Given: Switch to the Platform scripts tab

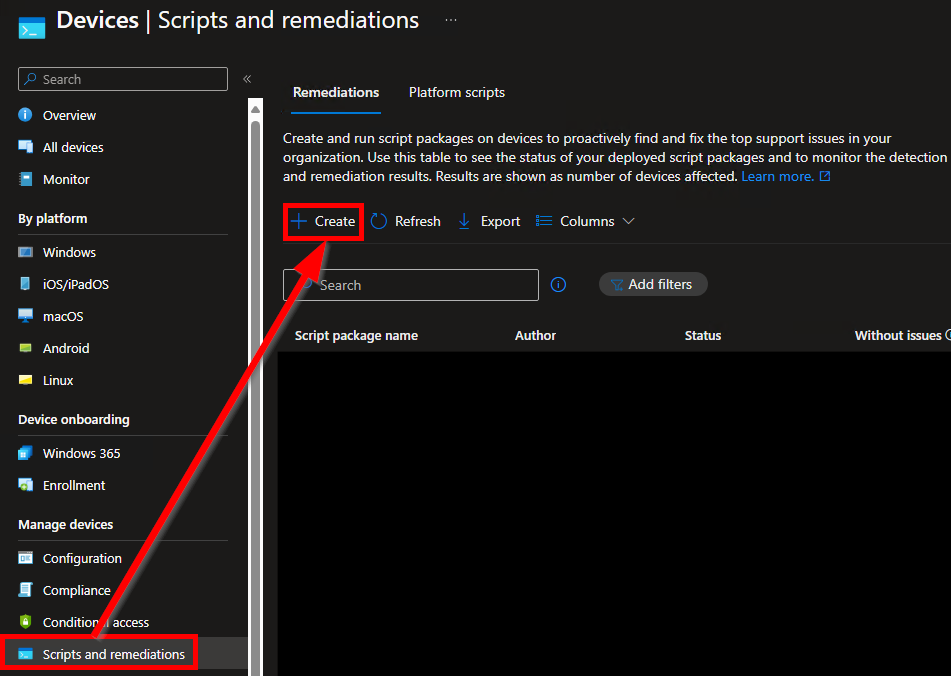Looking at the screenshot, I should click(x=456, y=92).
